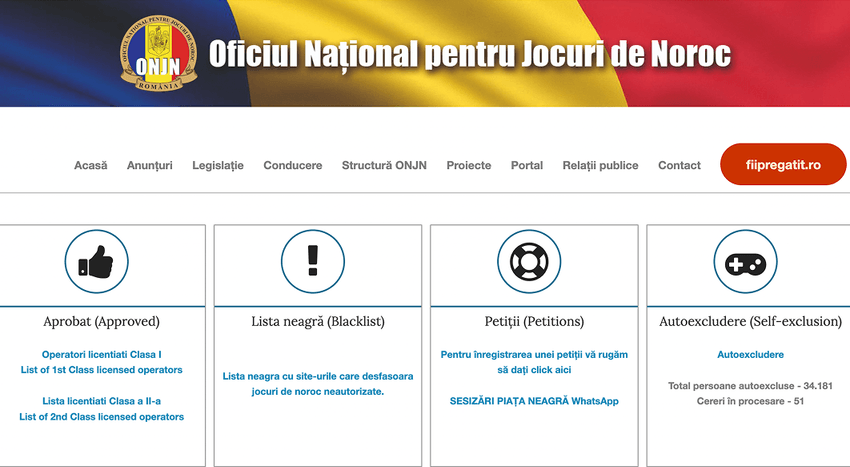Screen dimensions: 850x467
Task: Click the ONJN emblem logo
Action: click(x=158, y=53)
